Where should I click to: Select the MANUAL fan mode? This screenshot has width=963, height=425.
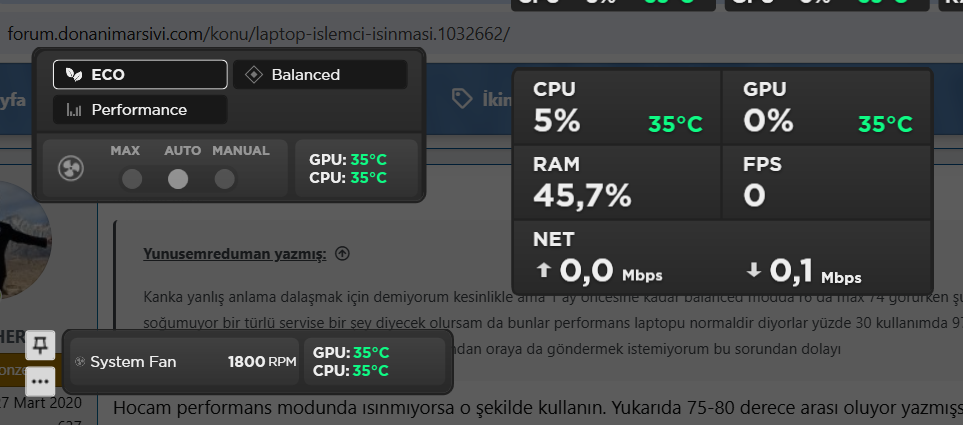(x=225, y=180)
